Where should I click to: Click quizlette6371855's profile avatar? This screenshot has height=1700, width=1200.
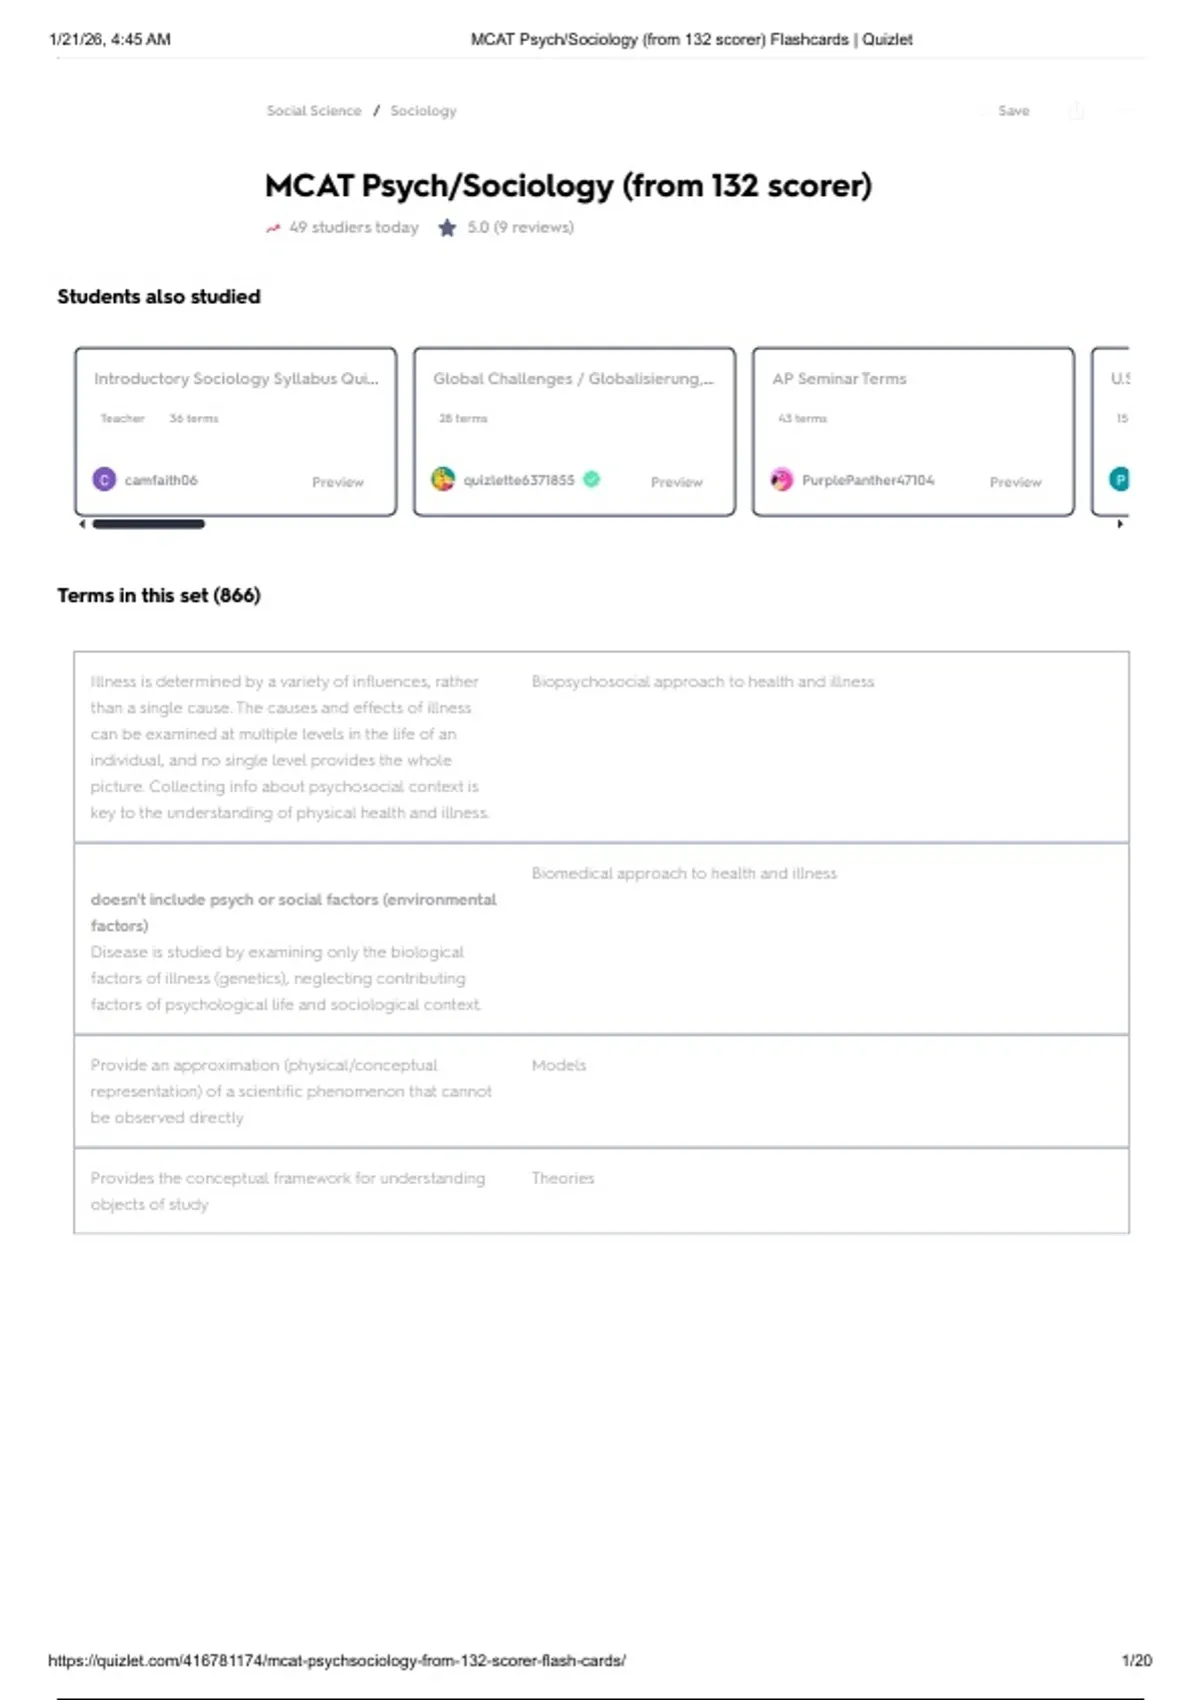pyautogui.click(x=443, y=480)
